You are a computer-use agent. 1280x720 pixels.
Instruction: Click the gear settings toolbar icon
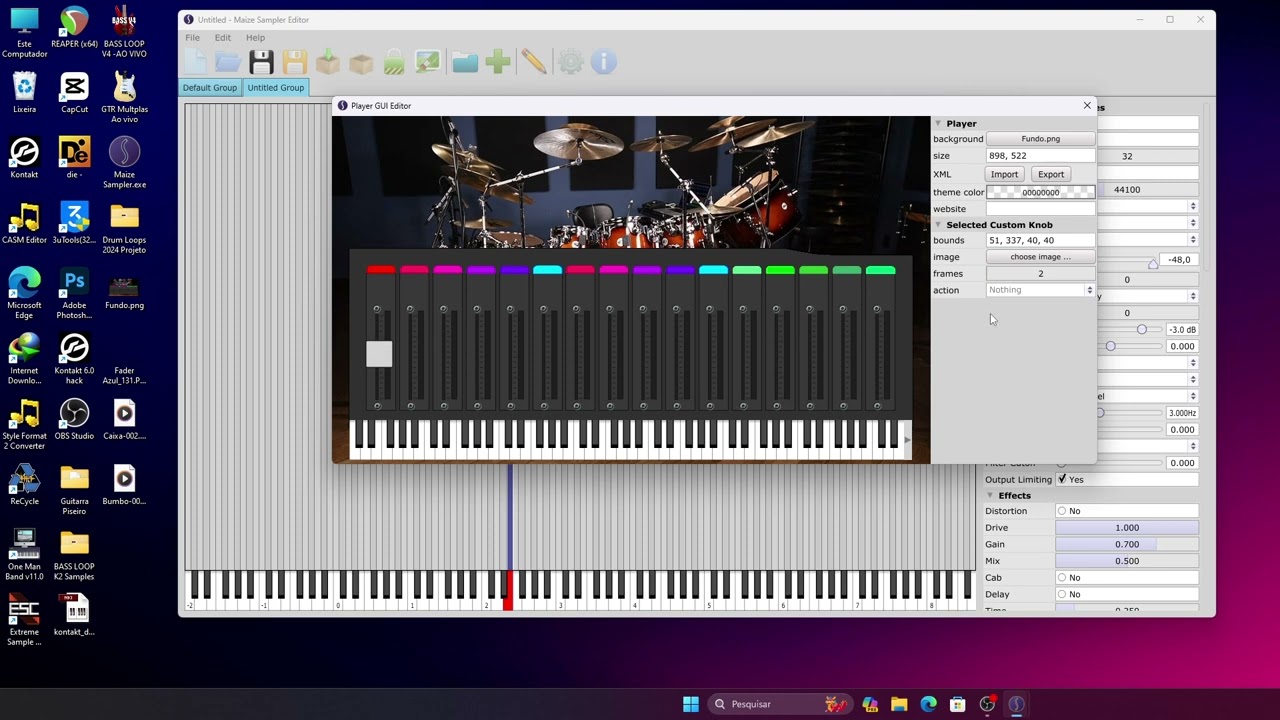(571, 62)
